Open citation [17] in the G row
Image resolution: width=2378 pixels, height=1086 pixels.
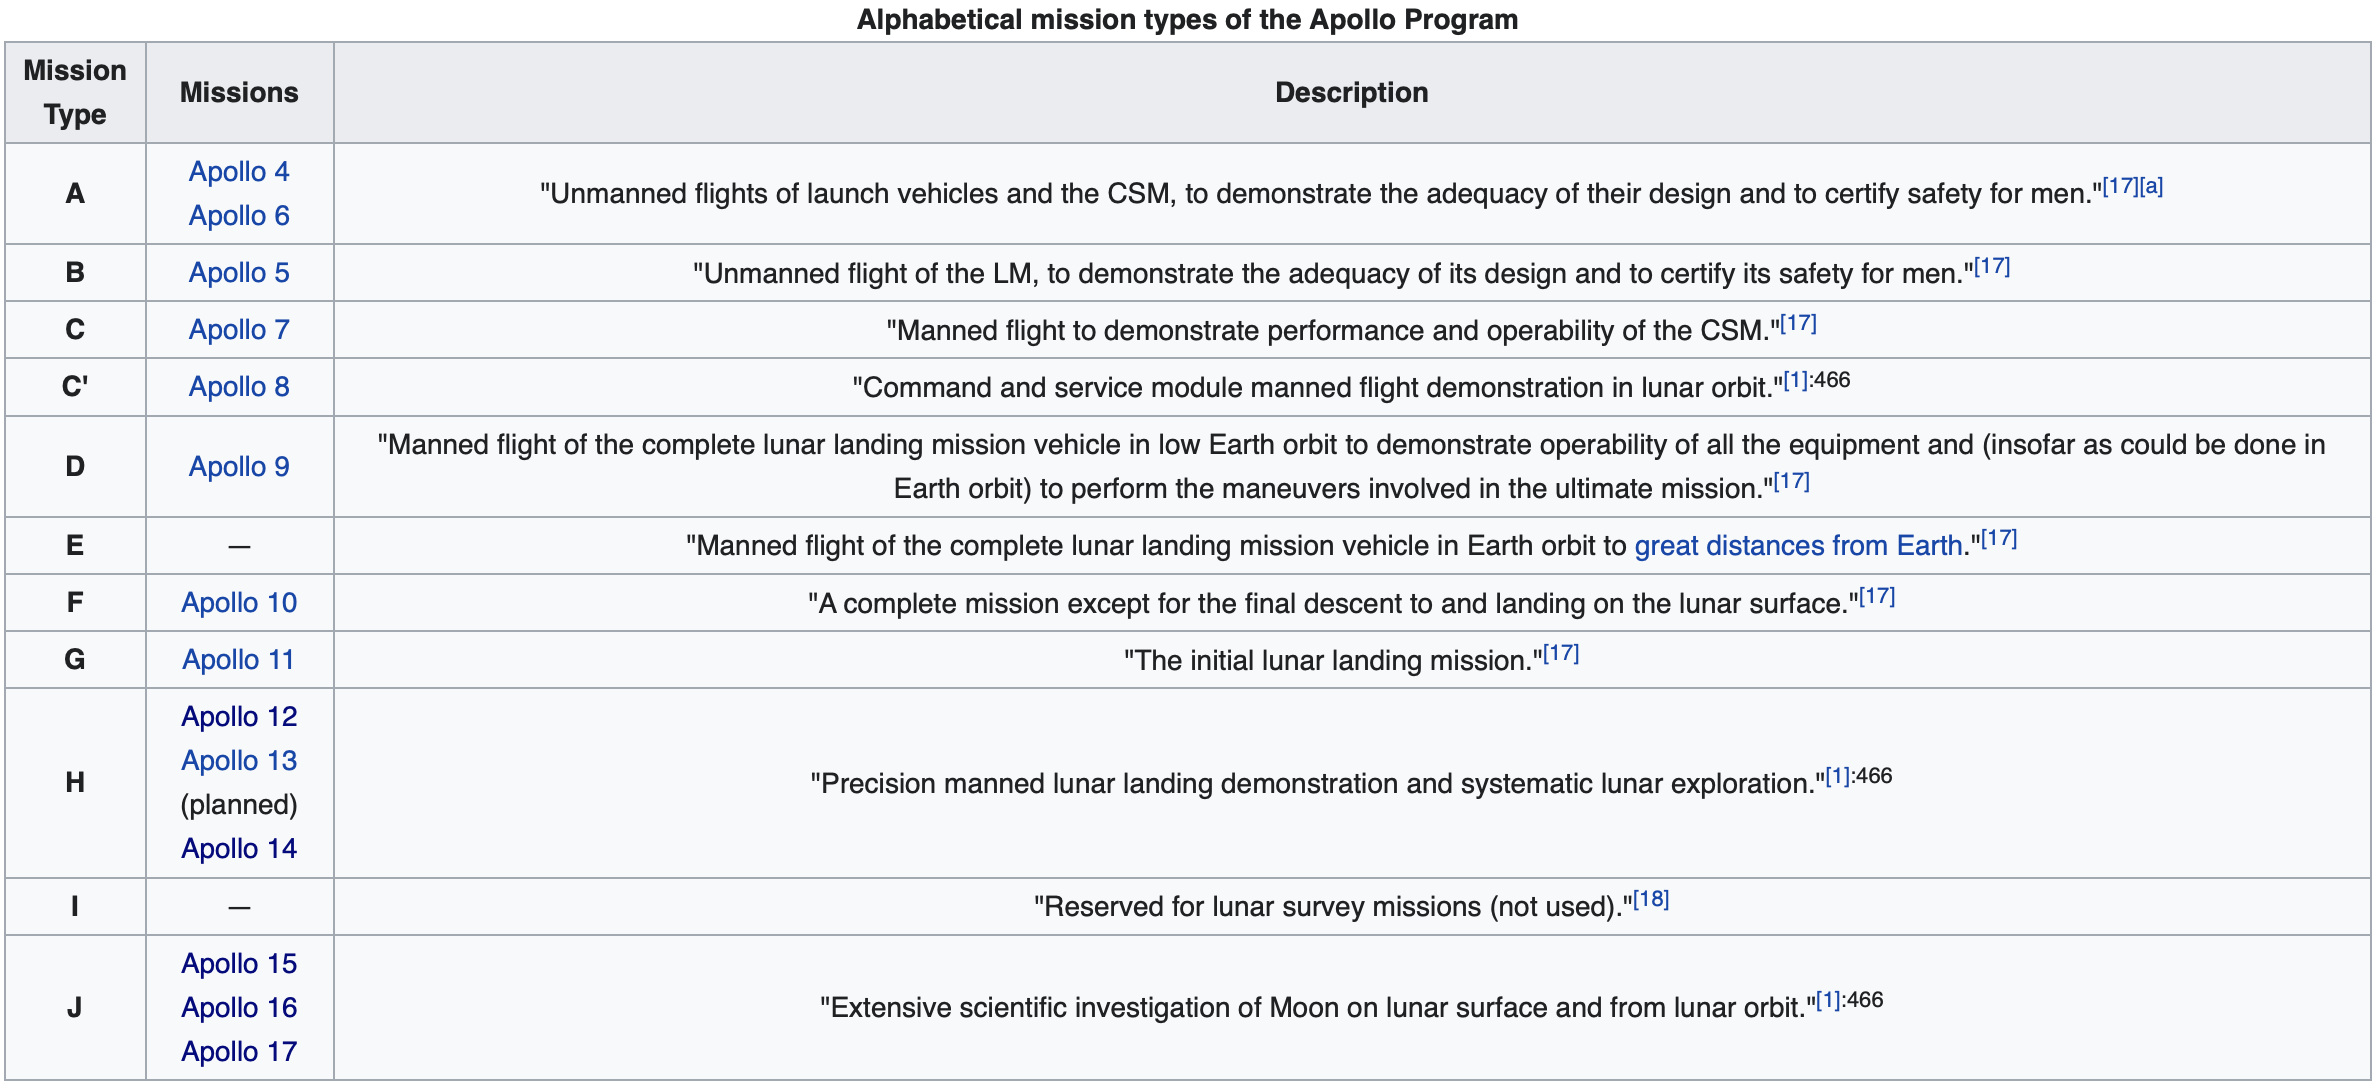[1561, 654]
